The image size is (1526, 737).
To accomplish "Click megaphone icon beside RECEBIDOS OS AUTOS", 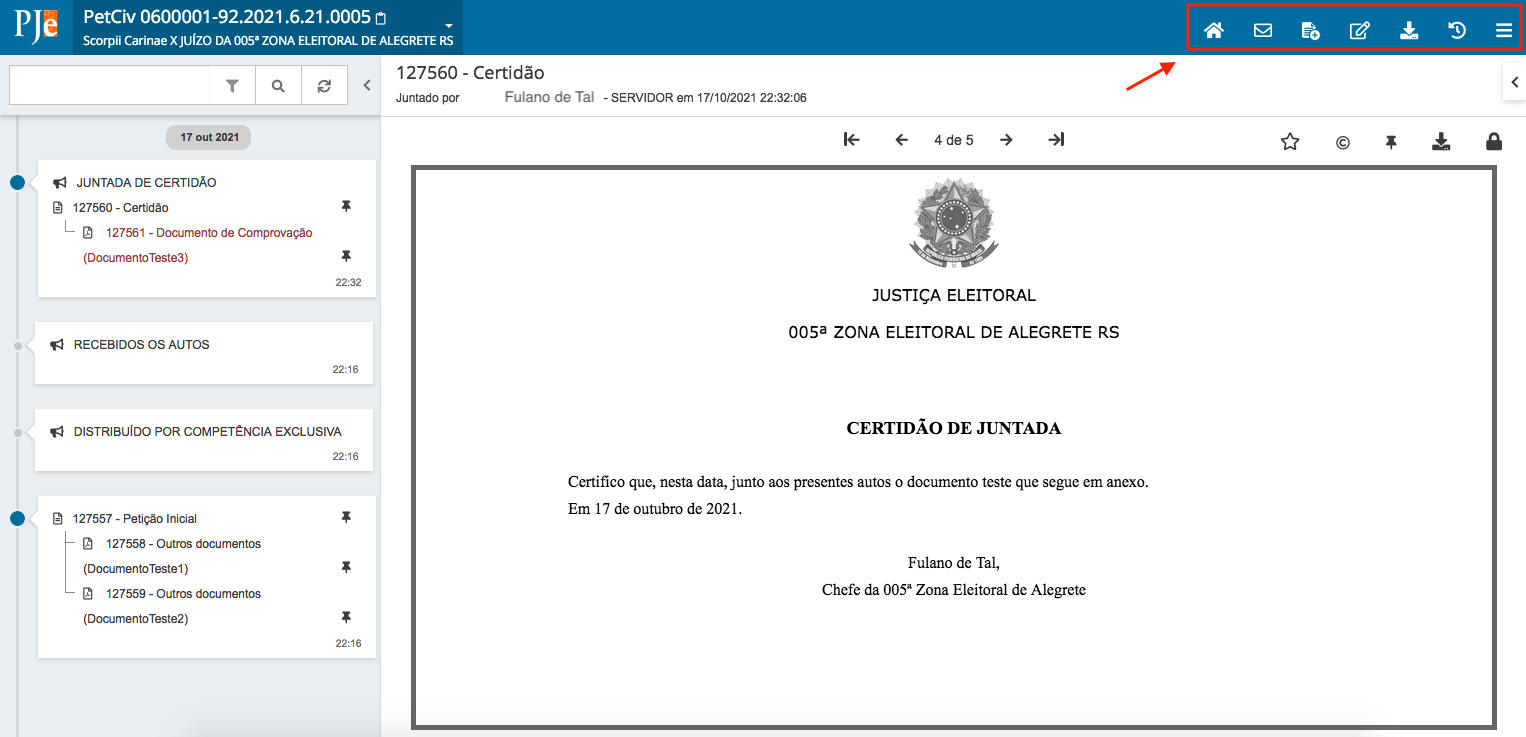I will tap(57, 345).
